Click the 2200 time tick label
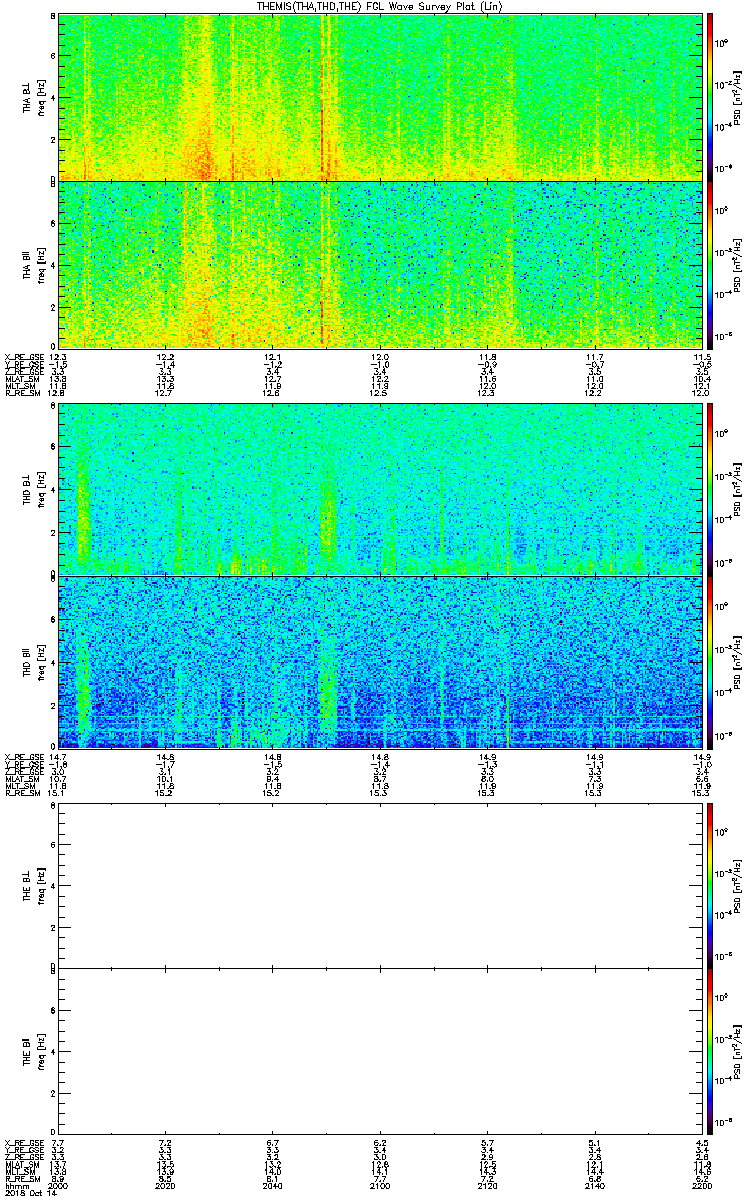 tap(701, 1184)
